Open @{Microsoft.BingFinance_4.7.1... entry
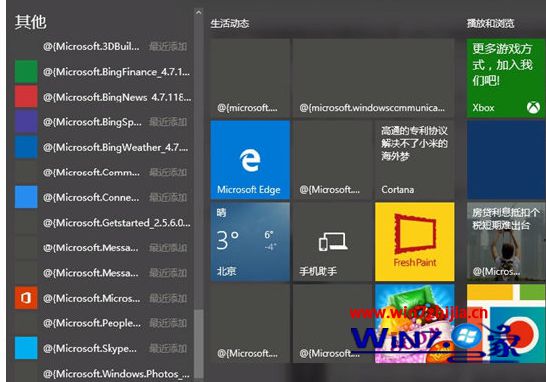Viewport: 546px width, 382px height. 103,72
